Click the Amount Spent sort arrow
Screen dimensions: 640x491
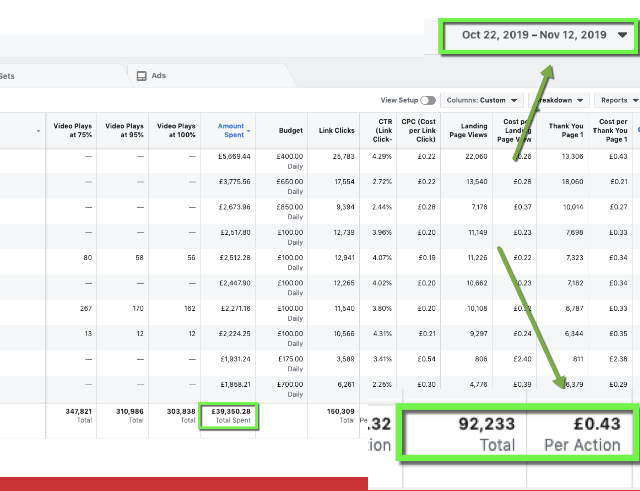click(249, 131)
